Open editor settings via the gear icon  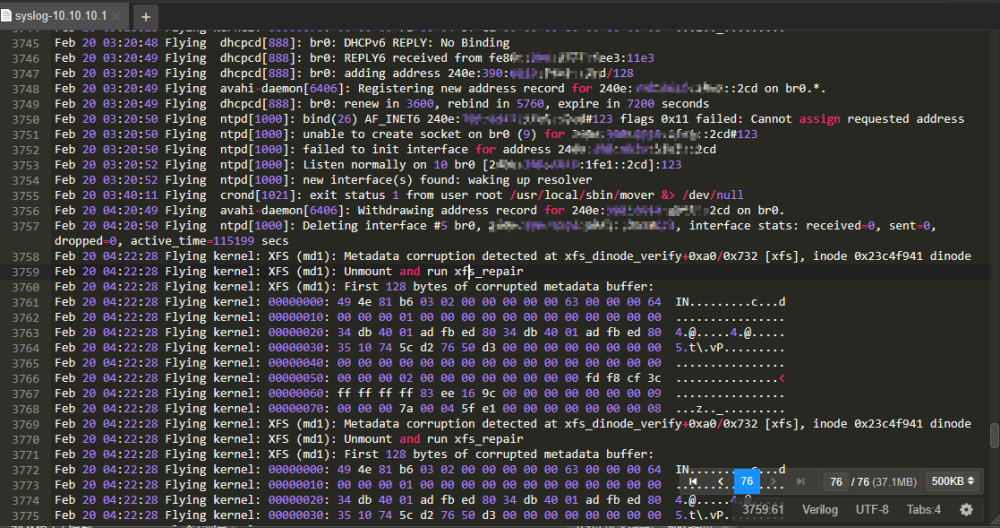tap(966, 510)
